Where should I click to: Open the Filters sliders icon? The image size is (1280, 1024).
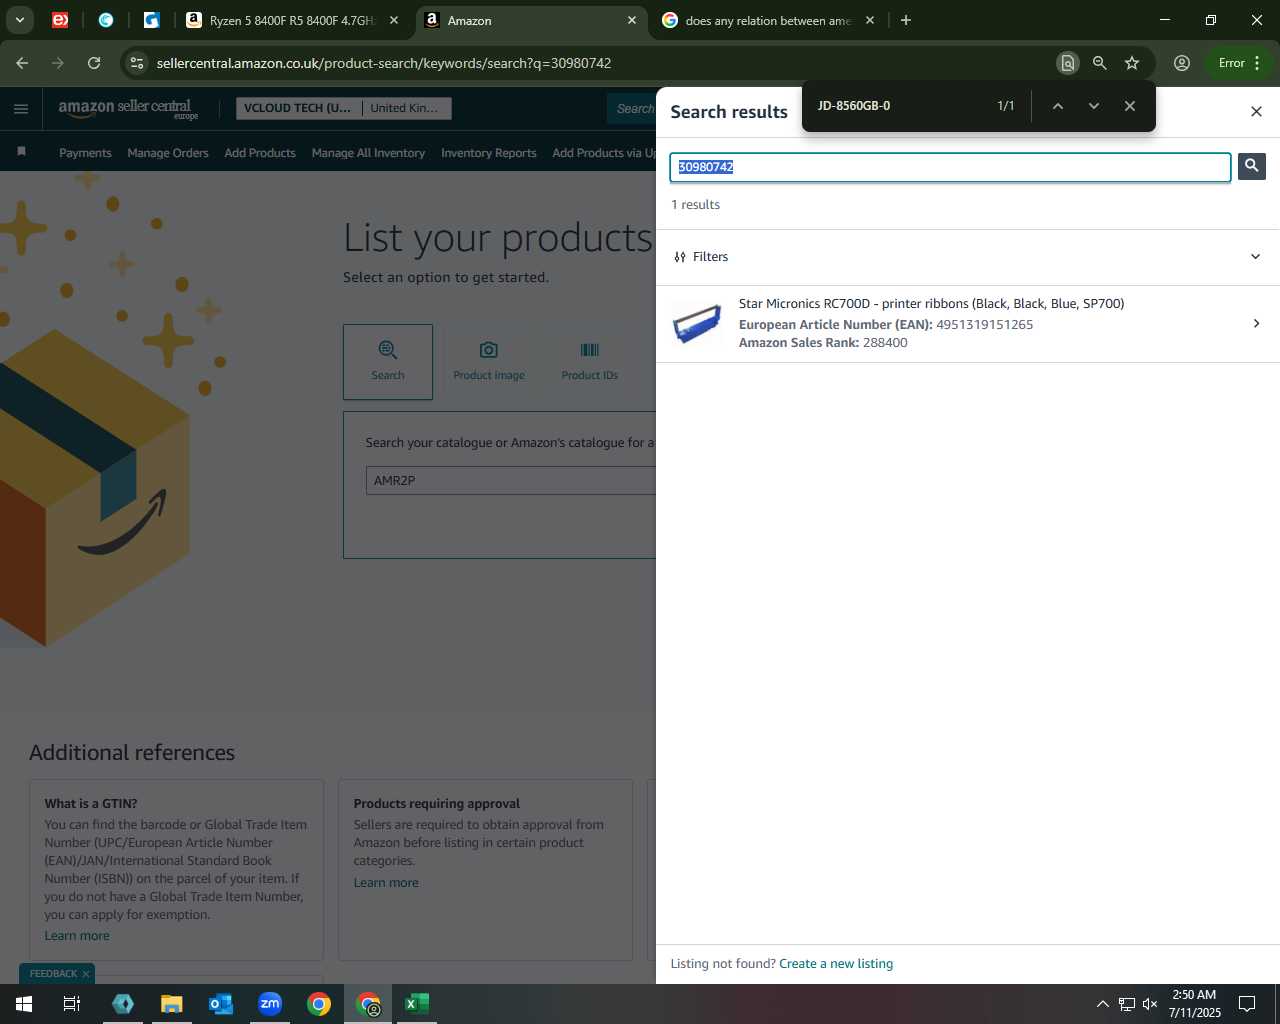[x=680, y=257]
